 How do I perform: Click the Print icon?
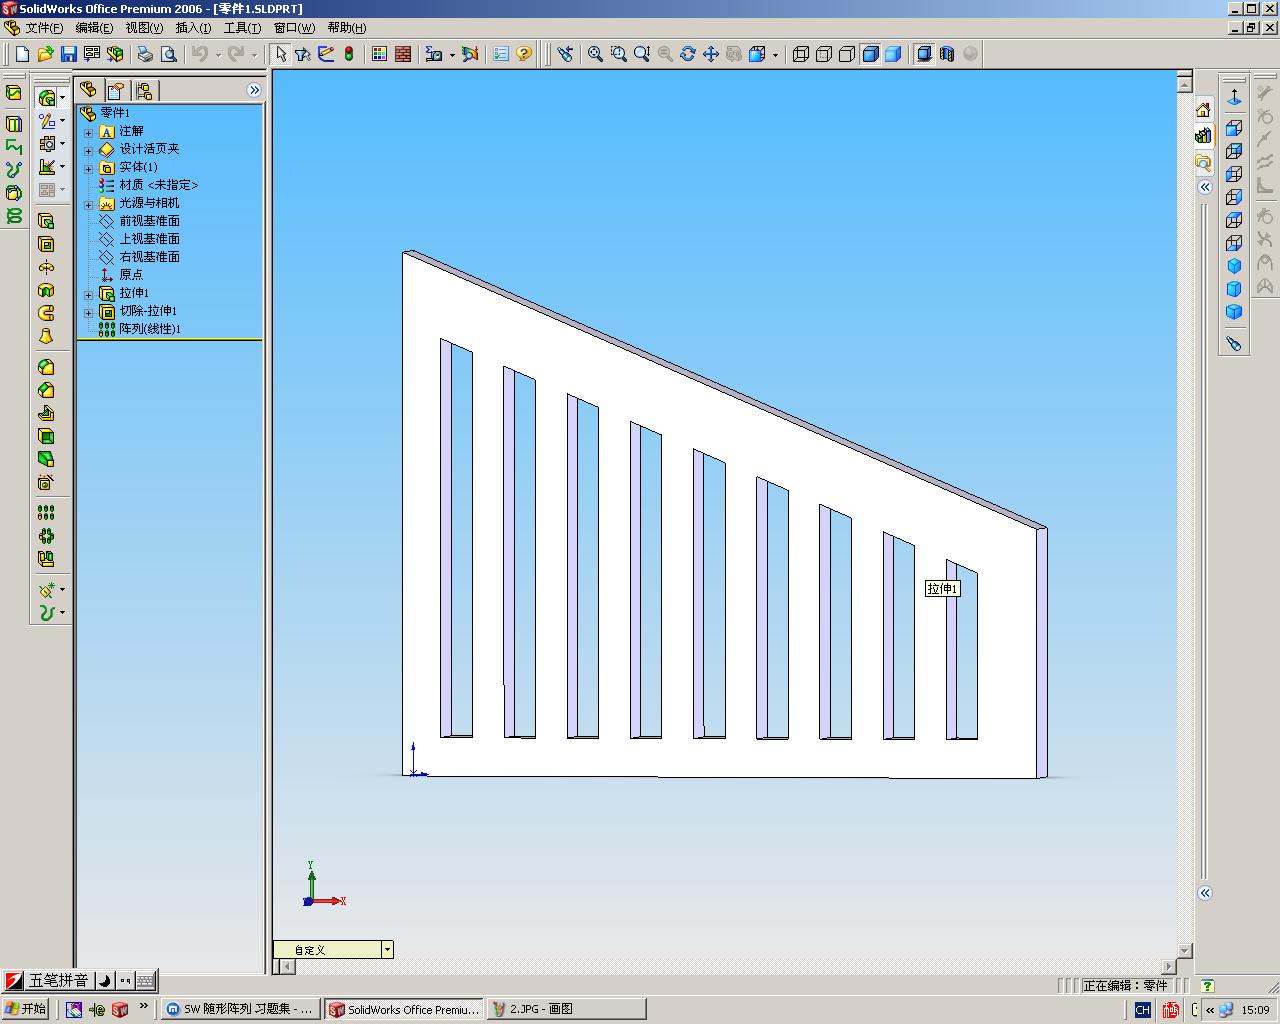[145, 54]
